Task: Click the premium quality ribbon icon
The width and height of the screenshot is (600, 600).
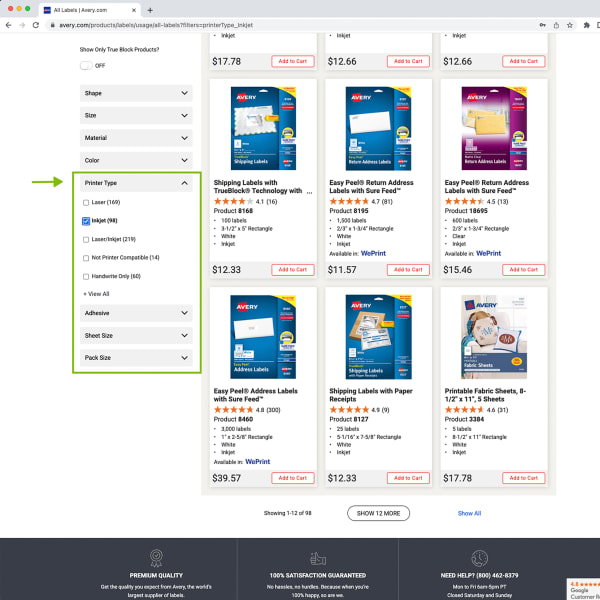Action: coord(156,558)
